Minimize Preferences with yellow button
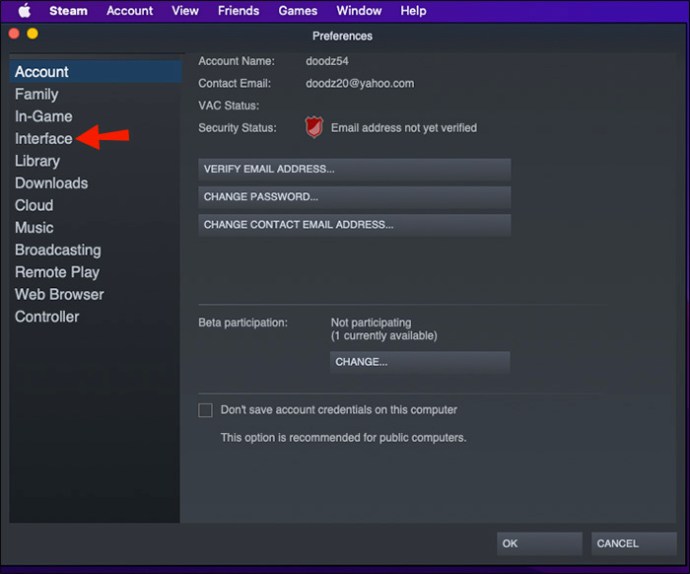 [33, 33]
